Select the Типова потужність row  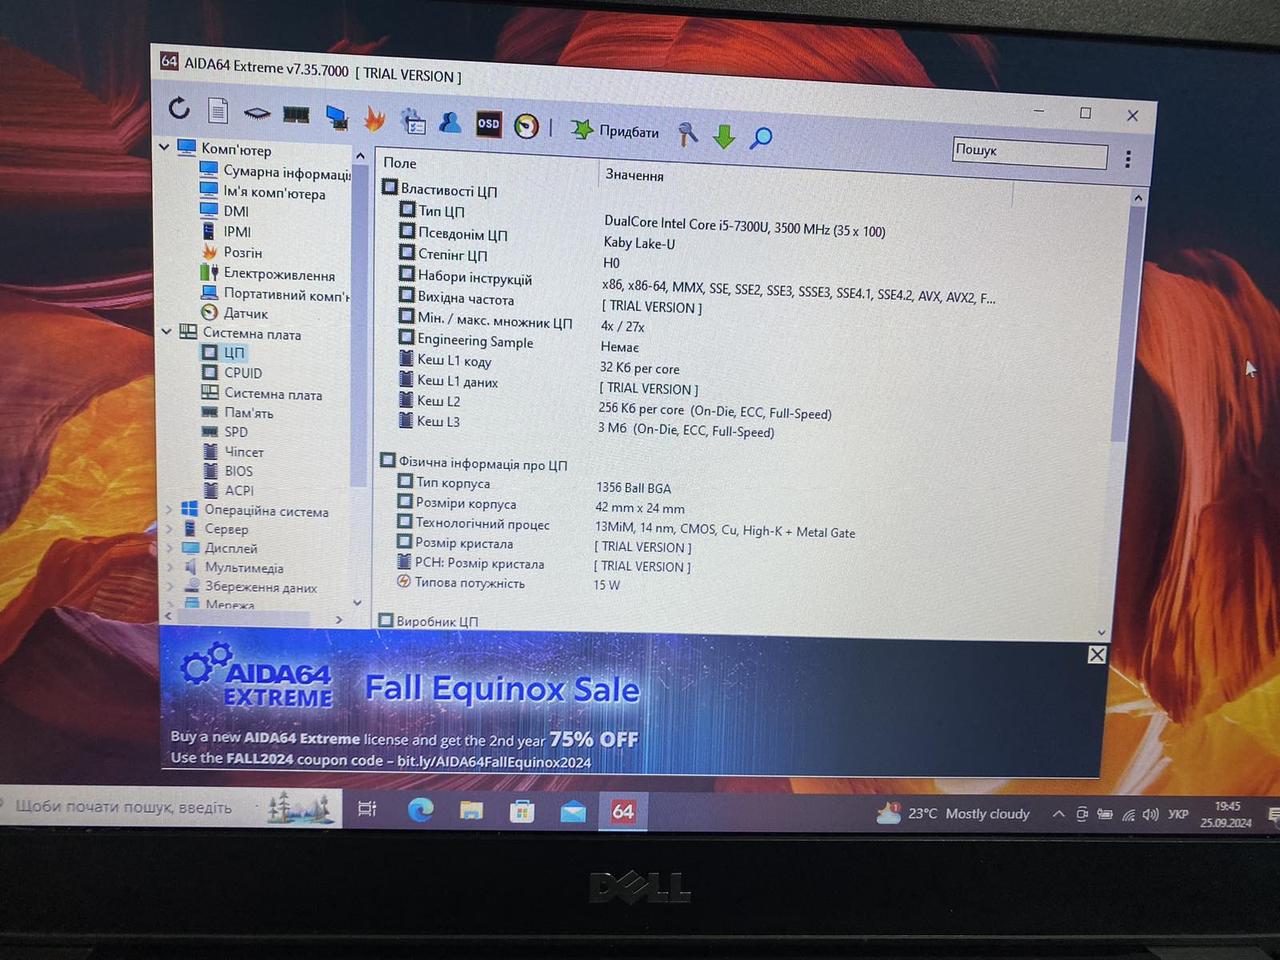point(460,582)
